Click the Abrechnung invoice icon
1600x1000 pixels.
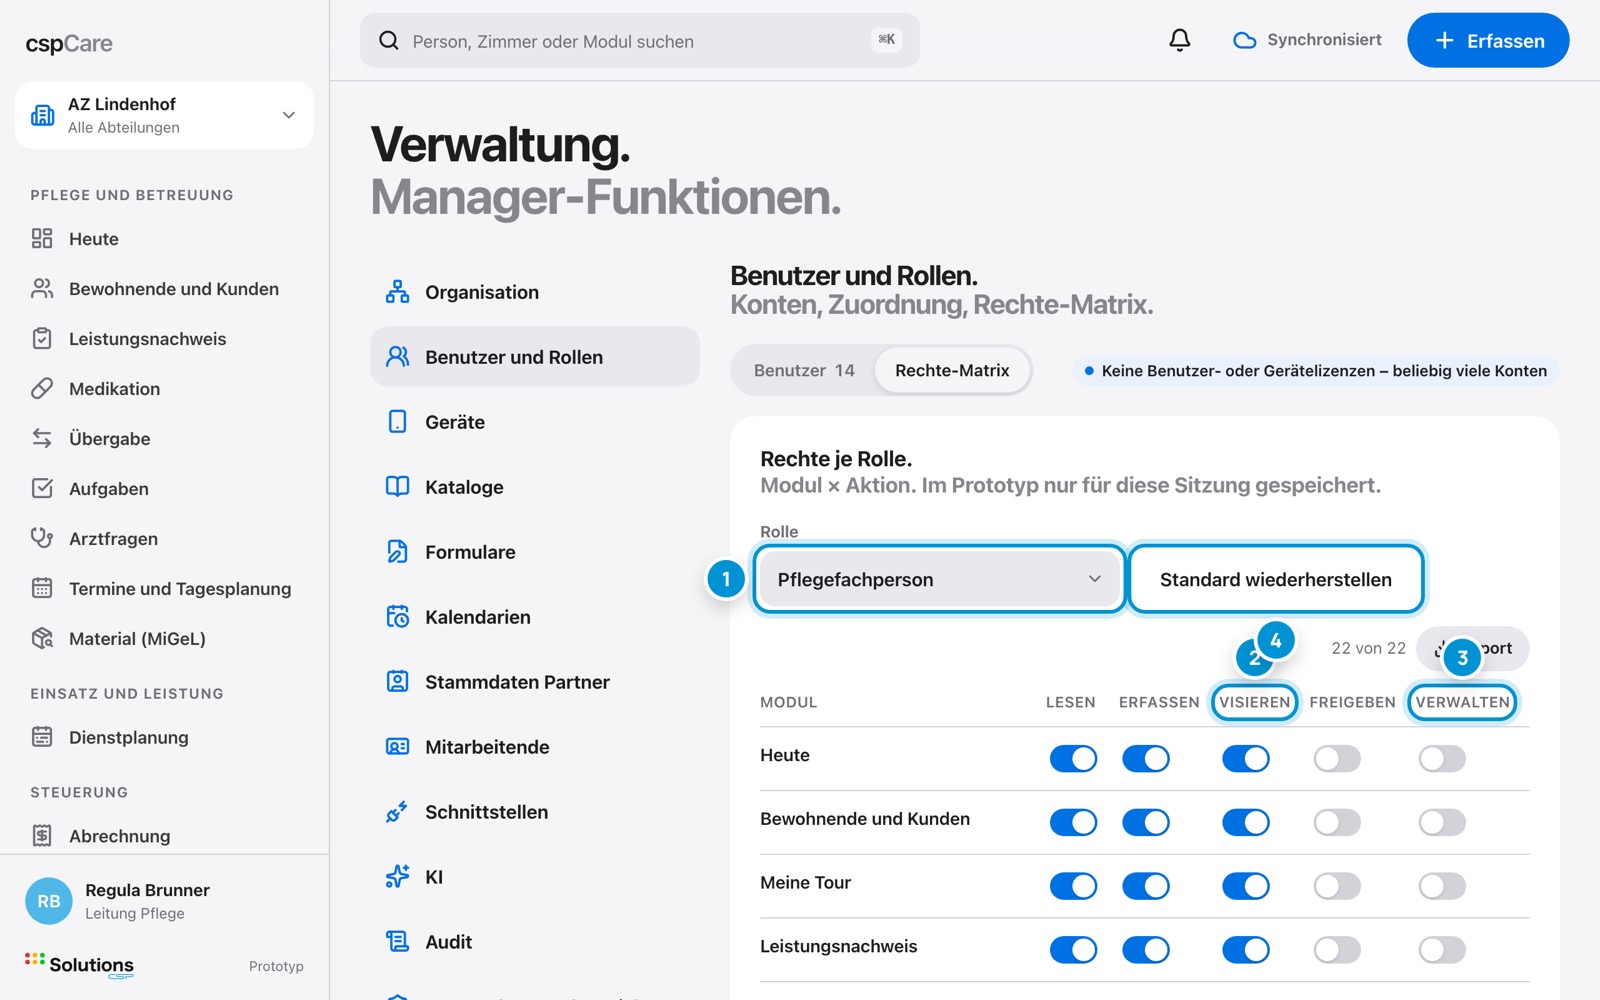pyautogui.click(x=42, y=835)
